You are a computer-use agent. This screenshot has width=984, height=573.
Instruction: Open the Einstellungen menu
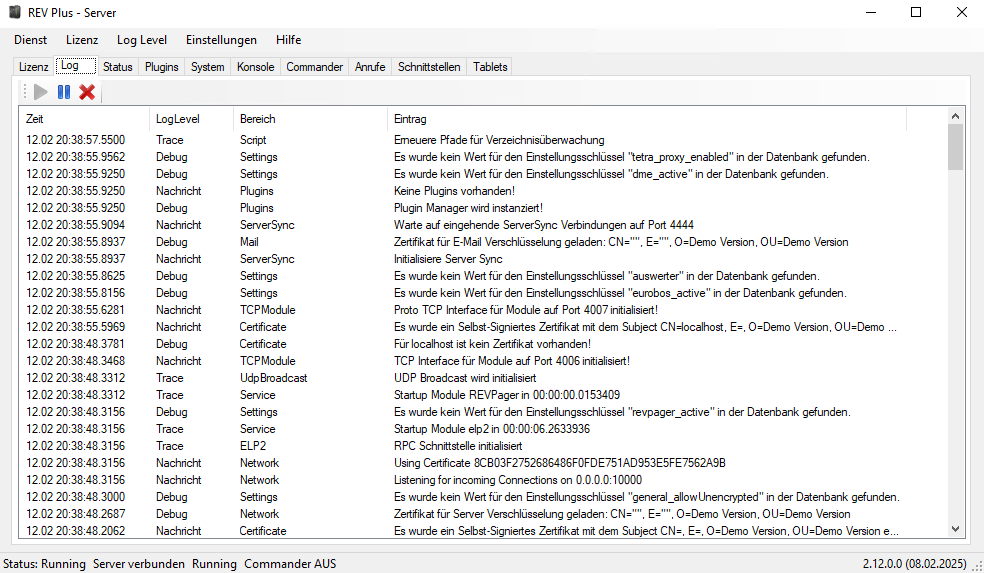pyautogui.click(x=221, y=40)
